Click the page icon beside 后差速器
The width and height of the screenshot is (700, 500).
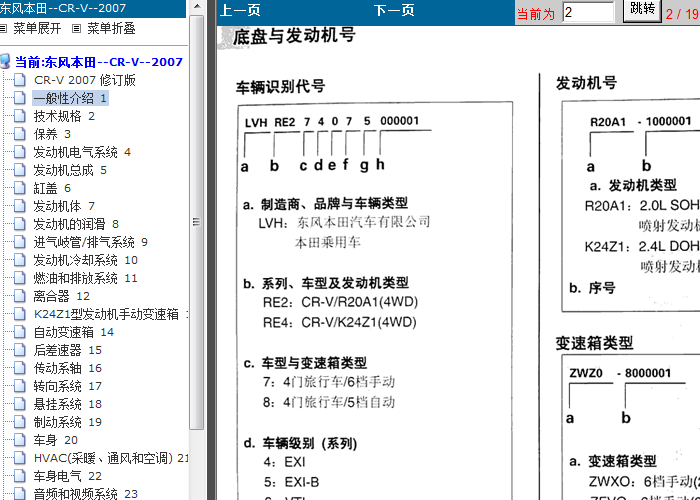[20, 350]
